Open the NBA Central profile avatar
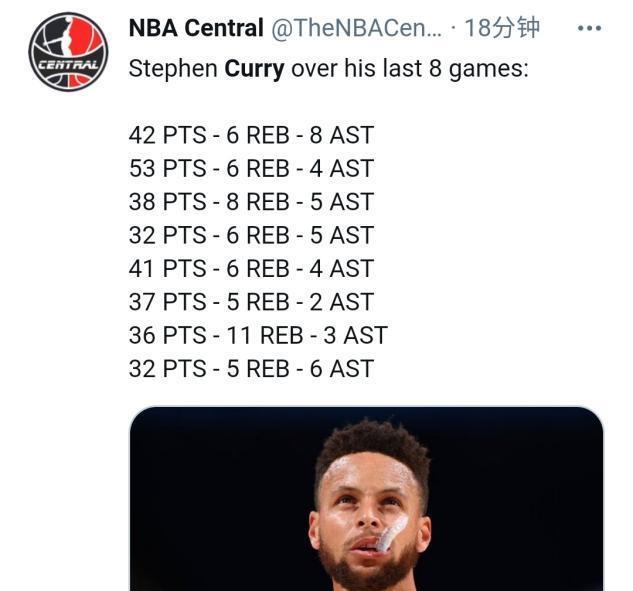This screenshot has width=633, height=591. [x=68, y=52]
